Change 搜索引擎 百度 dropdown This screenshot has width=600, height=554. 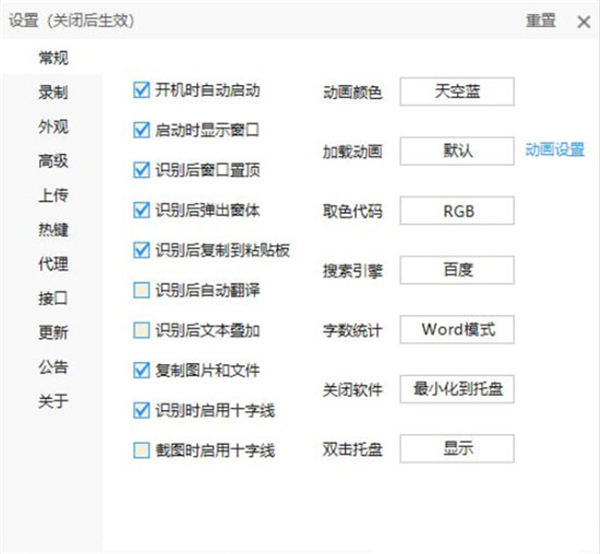457,269
